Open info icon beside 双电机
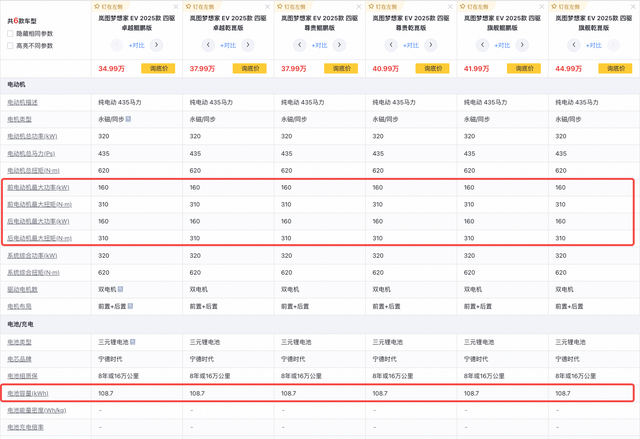The width and height of the screenshot is (640, 439). pyautogui.click(x=120, y=289)
